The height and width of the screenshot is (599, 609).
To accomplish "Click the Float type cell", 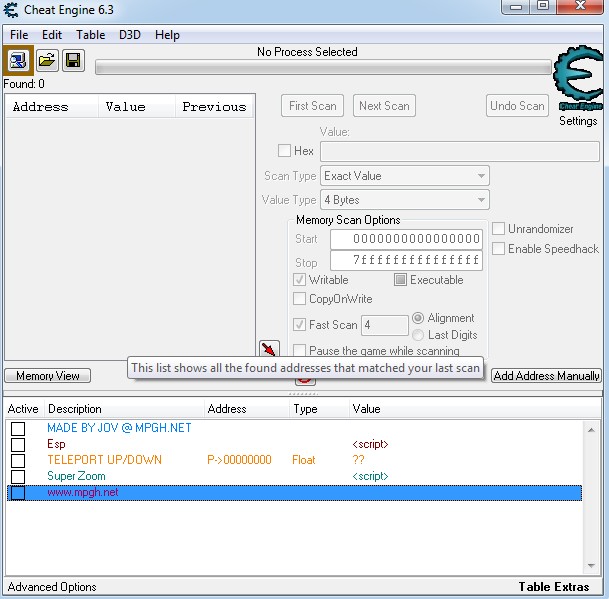I will [304, 460].
